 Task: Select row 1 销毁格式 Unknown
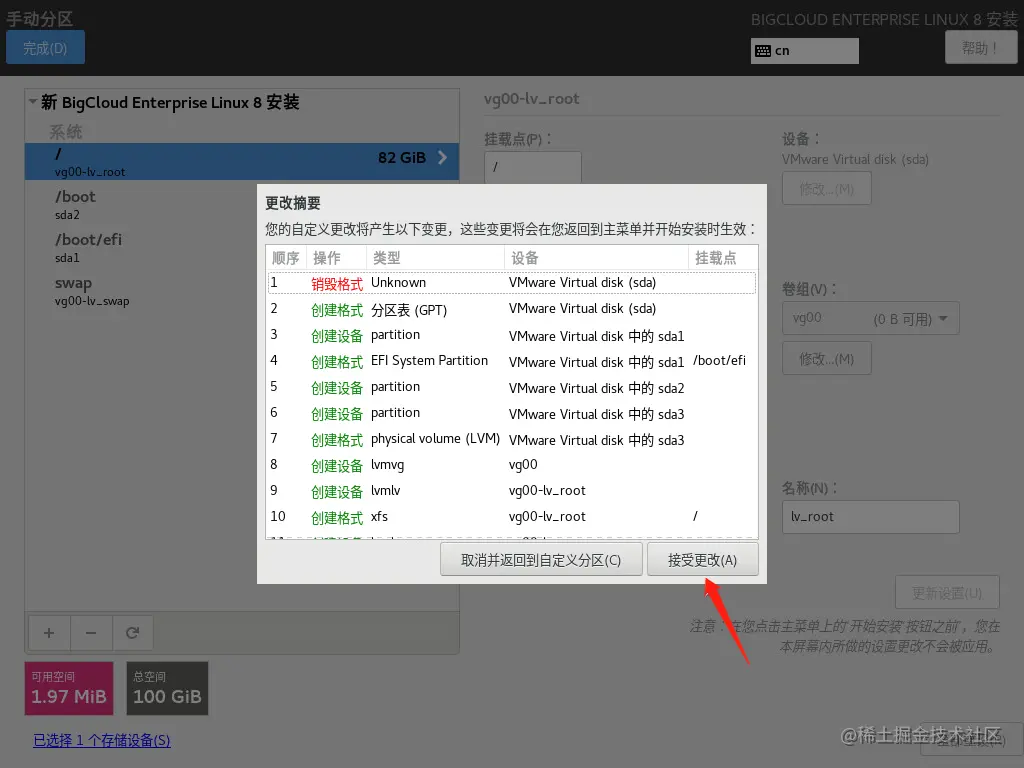coord(511,283)
